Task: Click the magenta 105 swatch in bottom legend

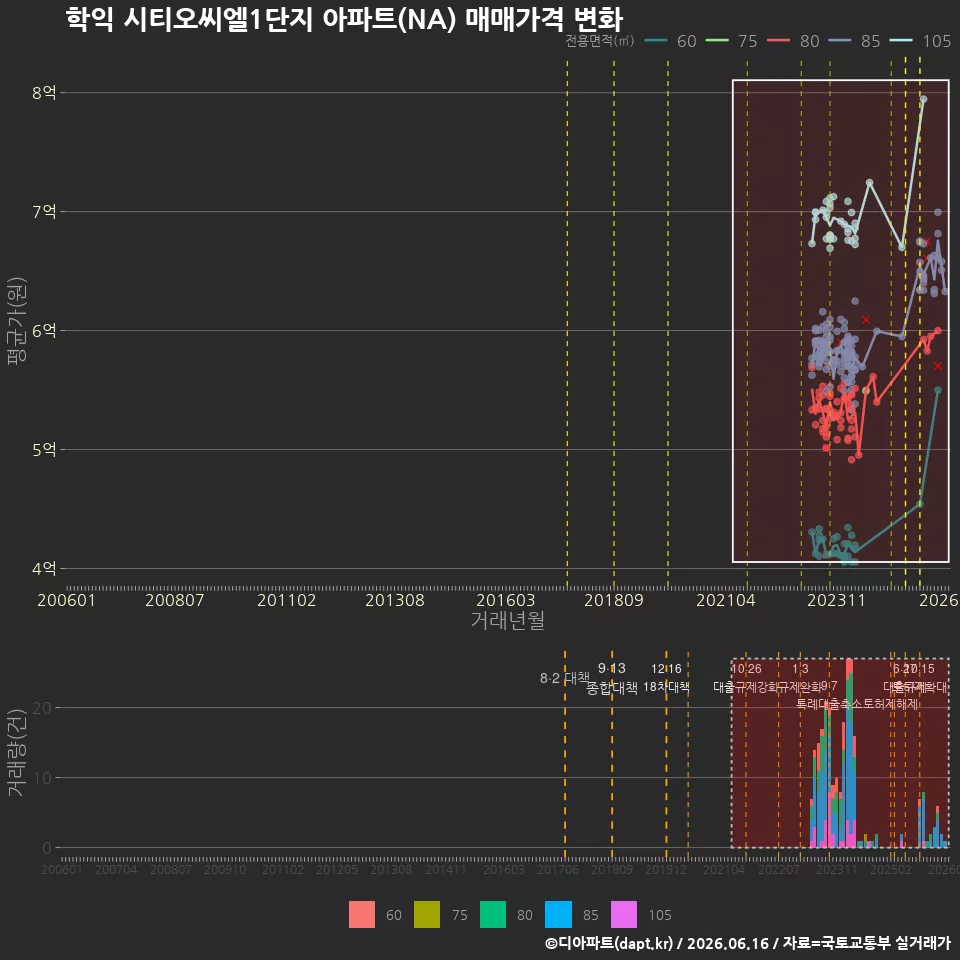Action: [x=624, y=915]
